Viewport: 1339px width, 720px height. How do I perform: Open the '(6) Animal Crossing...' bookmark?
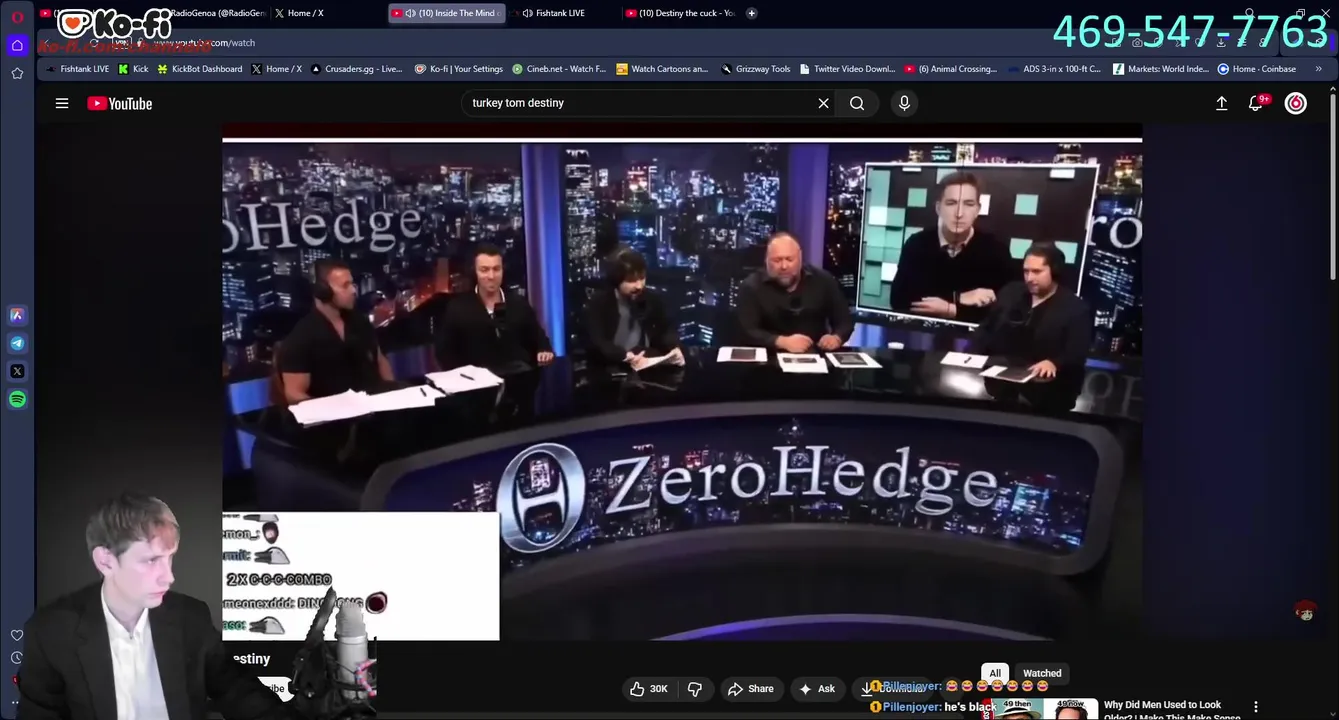951,69
